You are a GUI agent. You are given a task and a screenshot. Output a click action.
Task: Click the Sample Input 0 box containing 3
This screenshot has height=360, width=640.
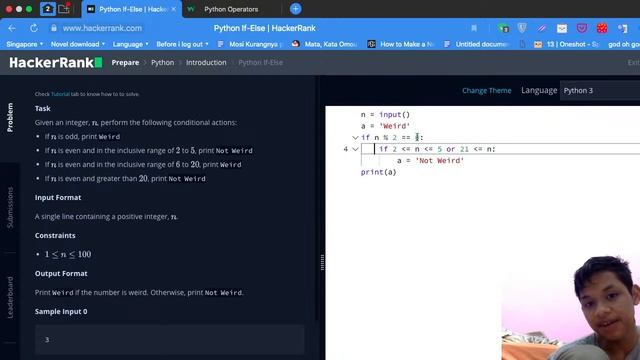point(169,339)
